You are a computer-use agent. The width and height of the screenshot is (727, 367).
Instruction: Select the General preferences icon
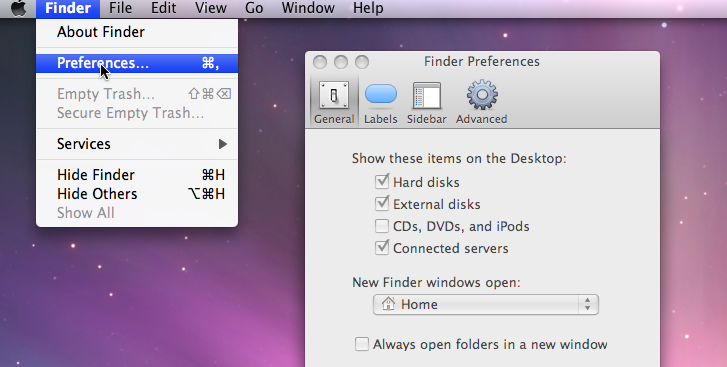pos(334,96)
